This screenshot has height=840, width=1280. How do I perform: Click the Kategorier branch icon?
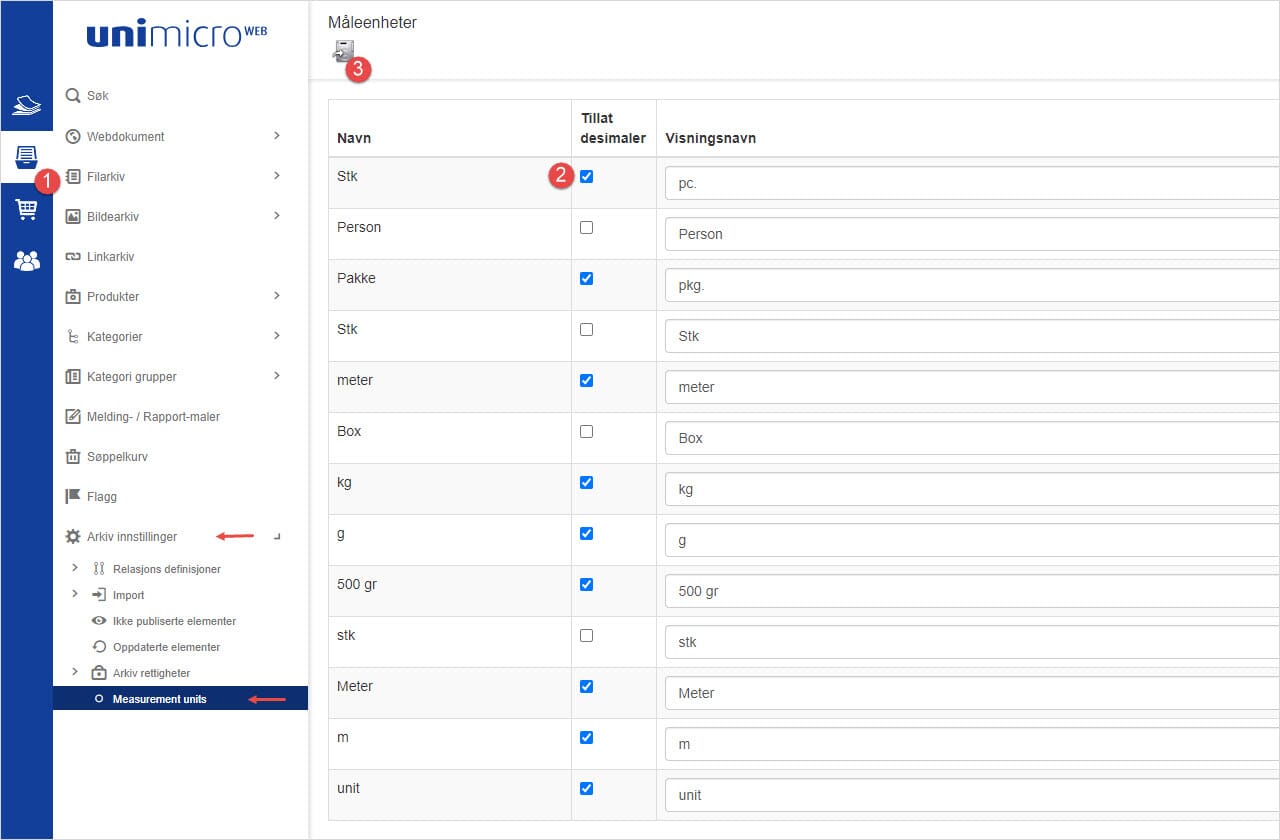click(72, 337)
